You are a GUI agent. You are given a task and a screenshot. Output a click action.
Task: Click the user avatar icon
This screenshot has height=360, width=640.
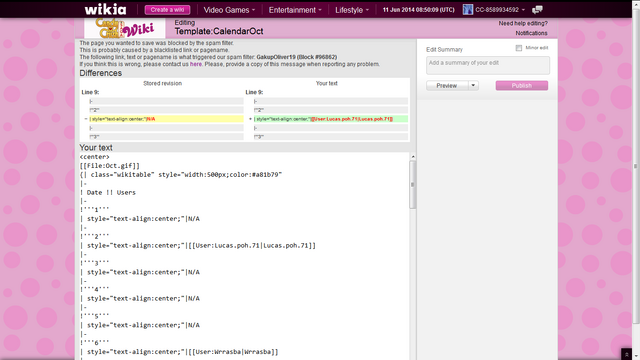pyautogui.click(x=468, y=9)
